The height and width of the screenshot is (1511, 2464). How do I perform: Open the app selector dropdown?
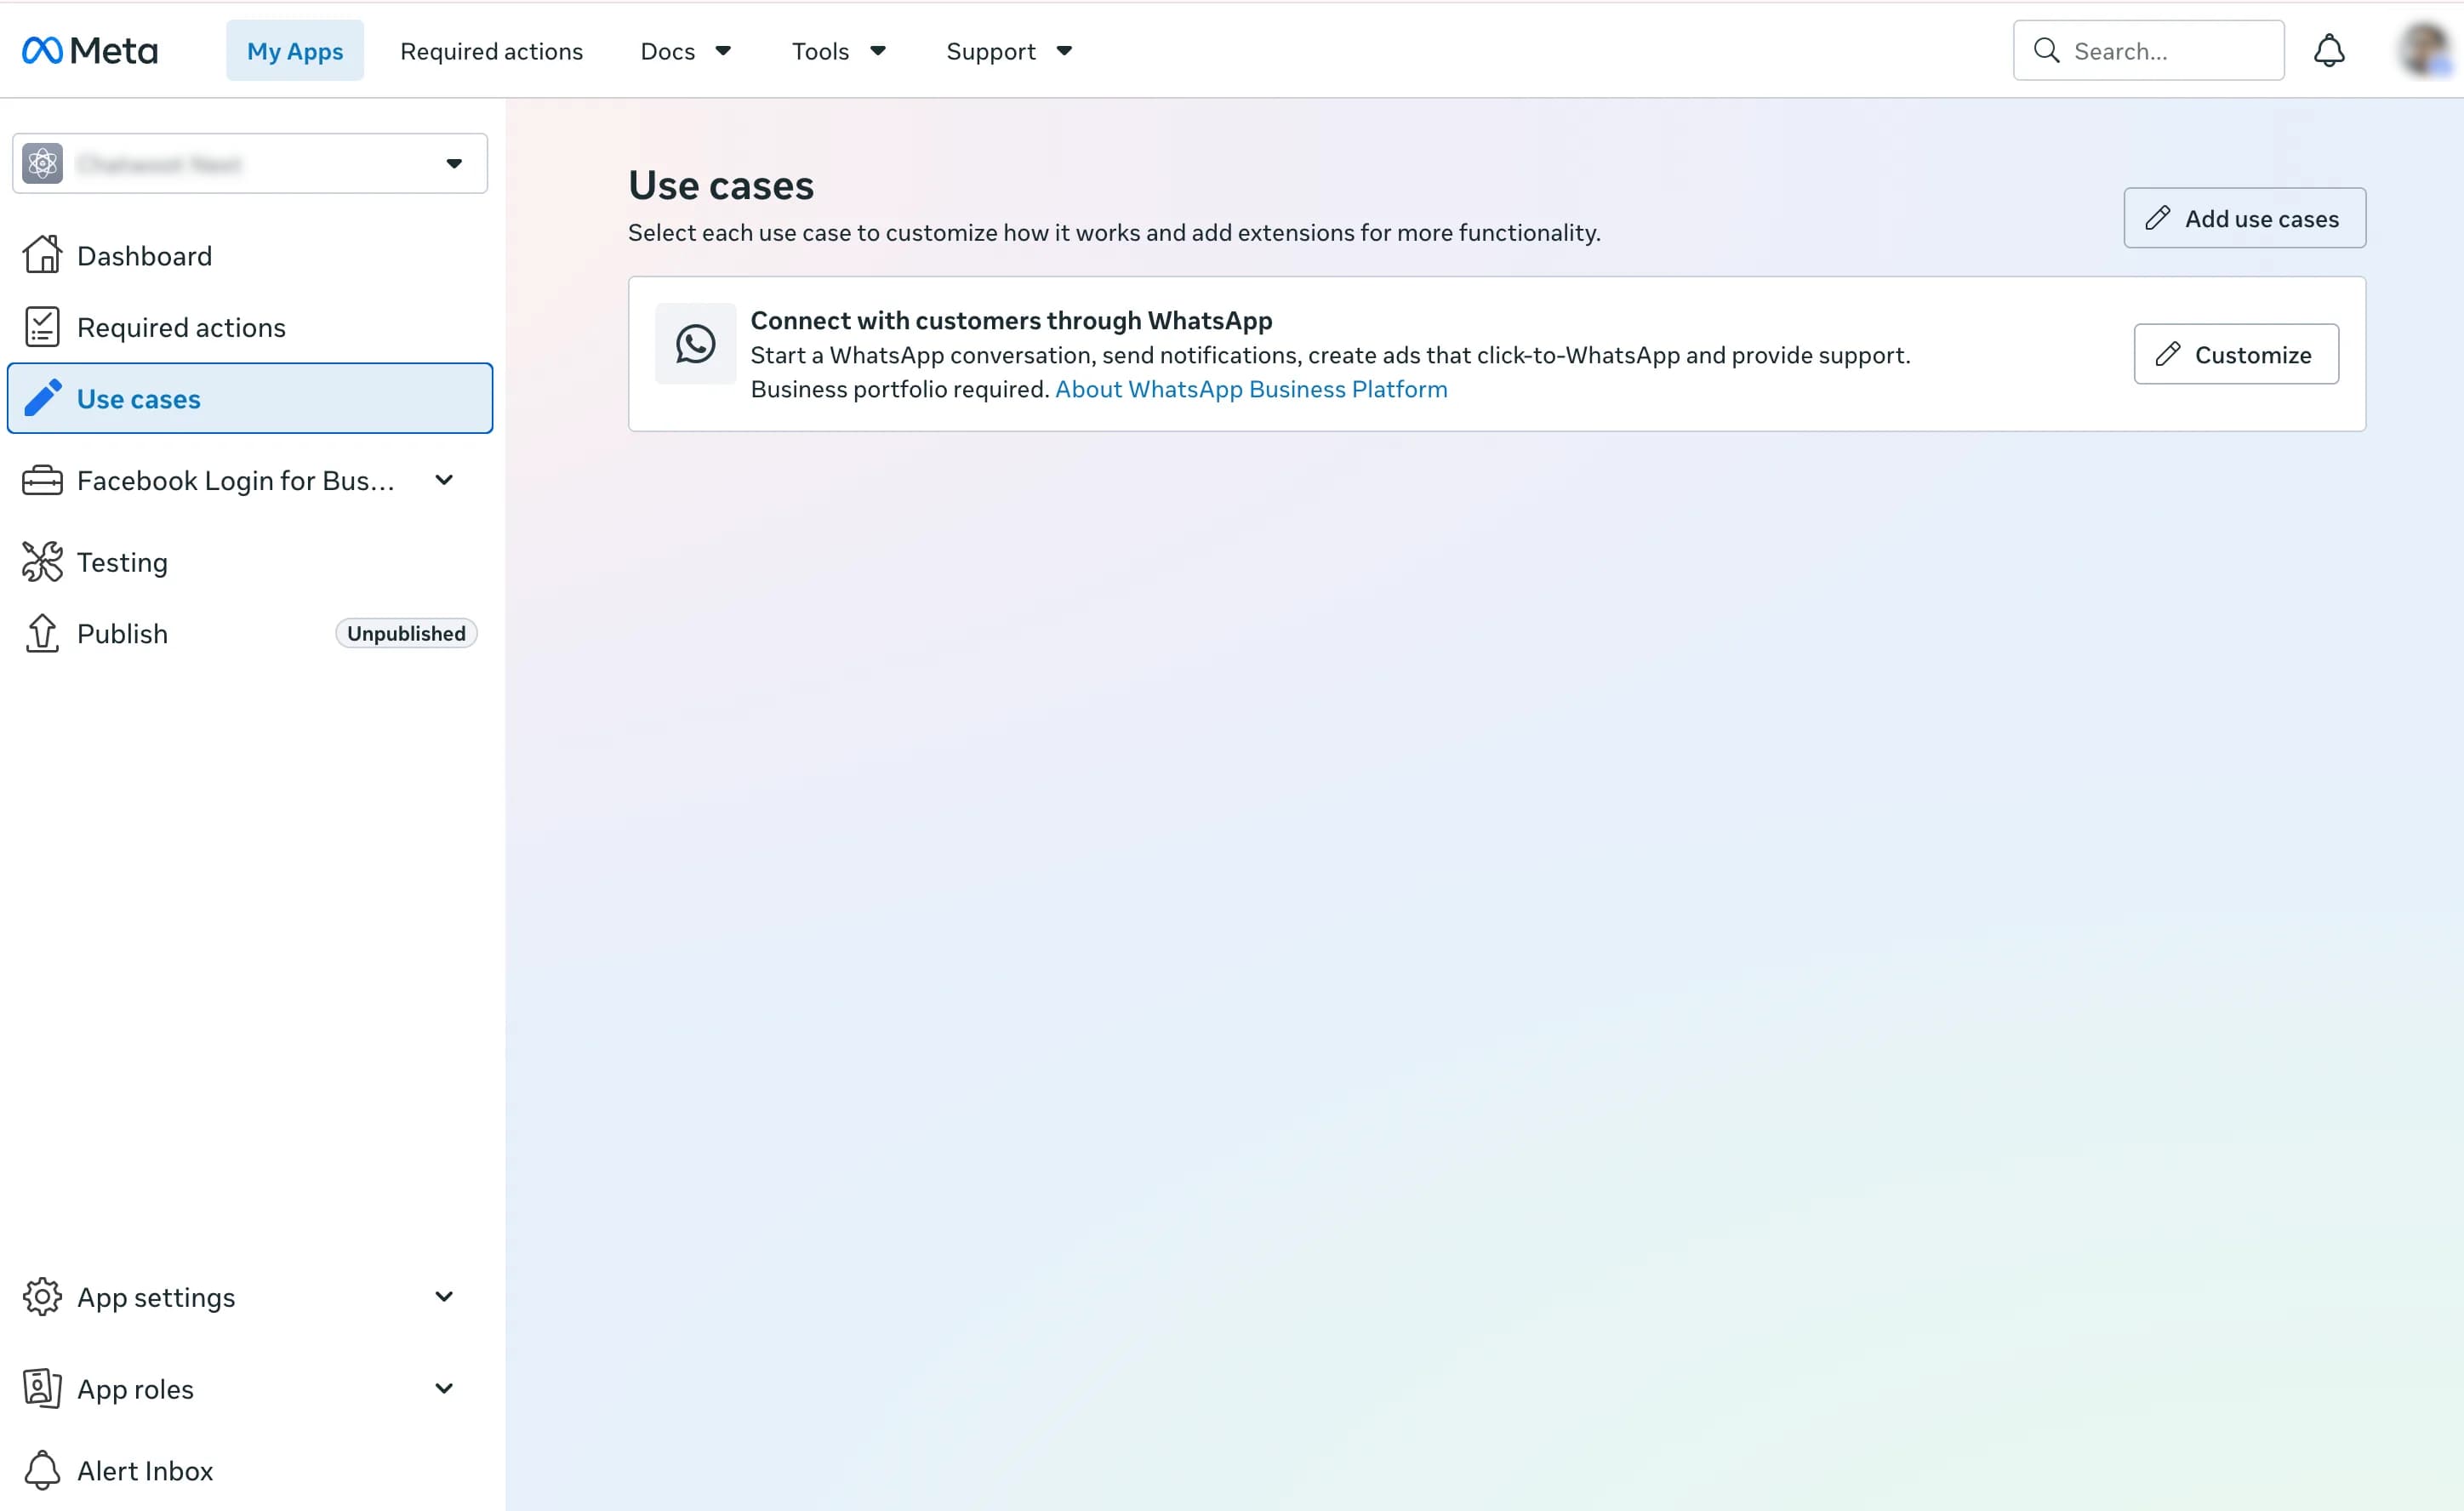pos(250,163)
